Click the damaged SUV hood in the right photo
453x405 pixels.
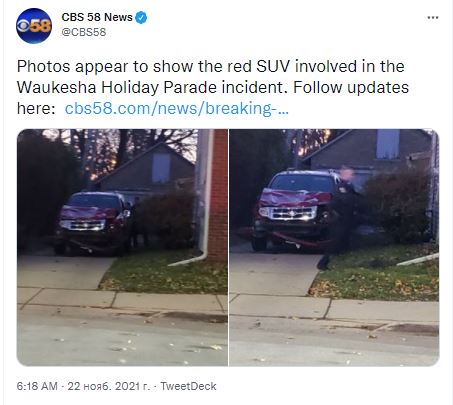293,198
